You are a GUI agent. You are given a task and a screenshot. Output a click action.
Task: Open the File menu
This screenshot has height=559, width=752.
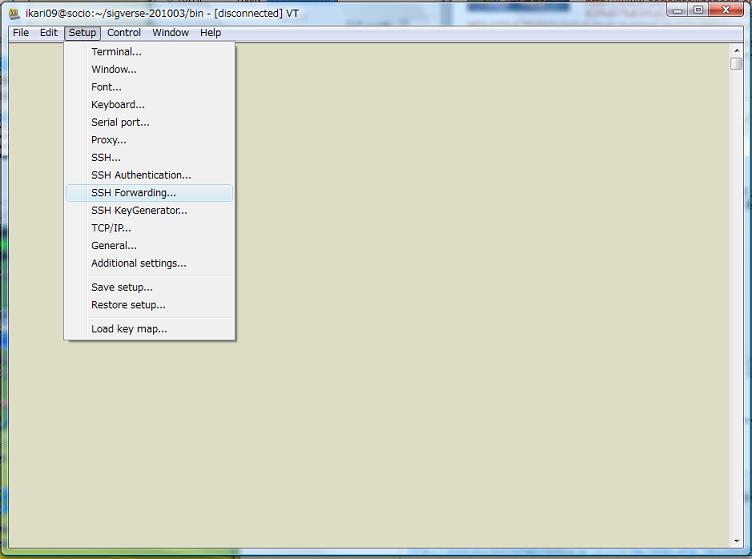point(21,33)
